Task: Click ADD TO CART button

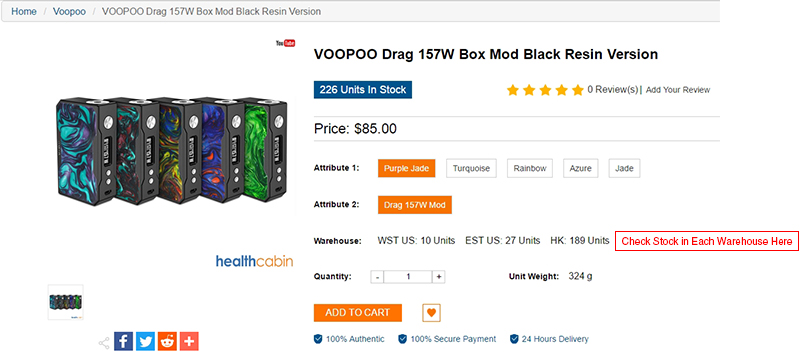Action: point(358,312)
